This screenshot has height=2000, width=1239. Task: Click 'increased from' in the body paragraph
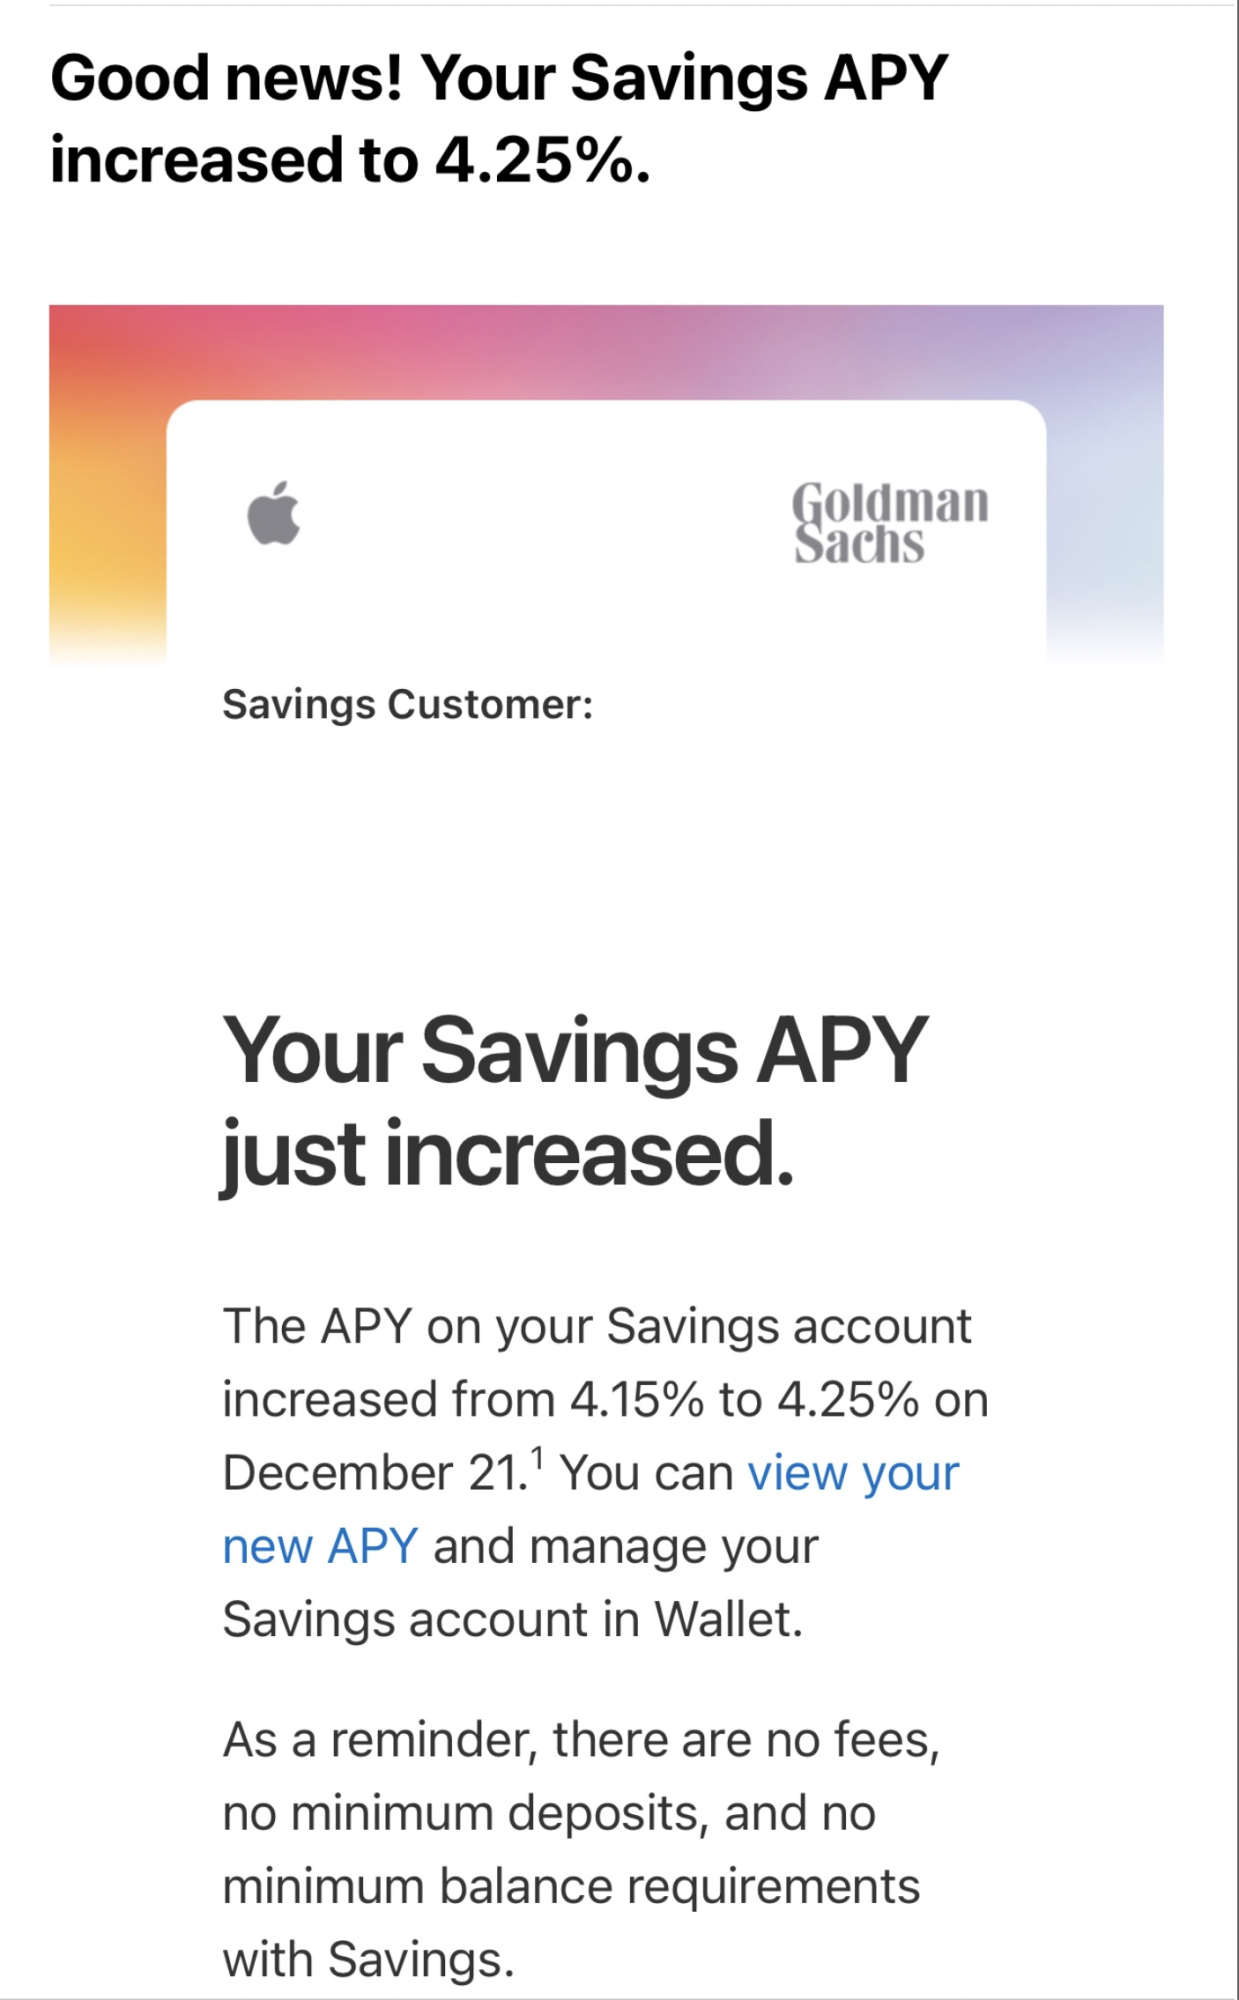pyautogui.click(x=388, y=1400)
